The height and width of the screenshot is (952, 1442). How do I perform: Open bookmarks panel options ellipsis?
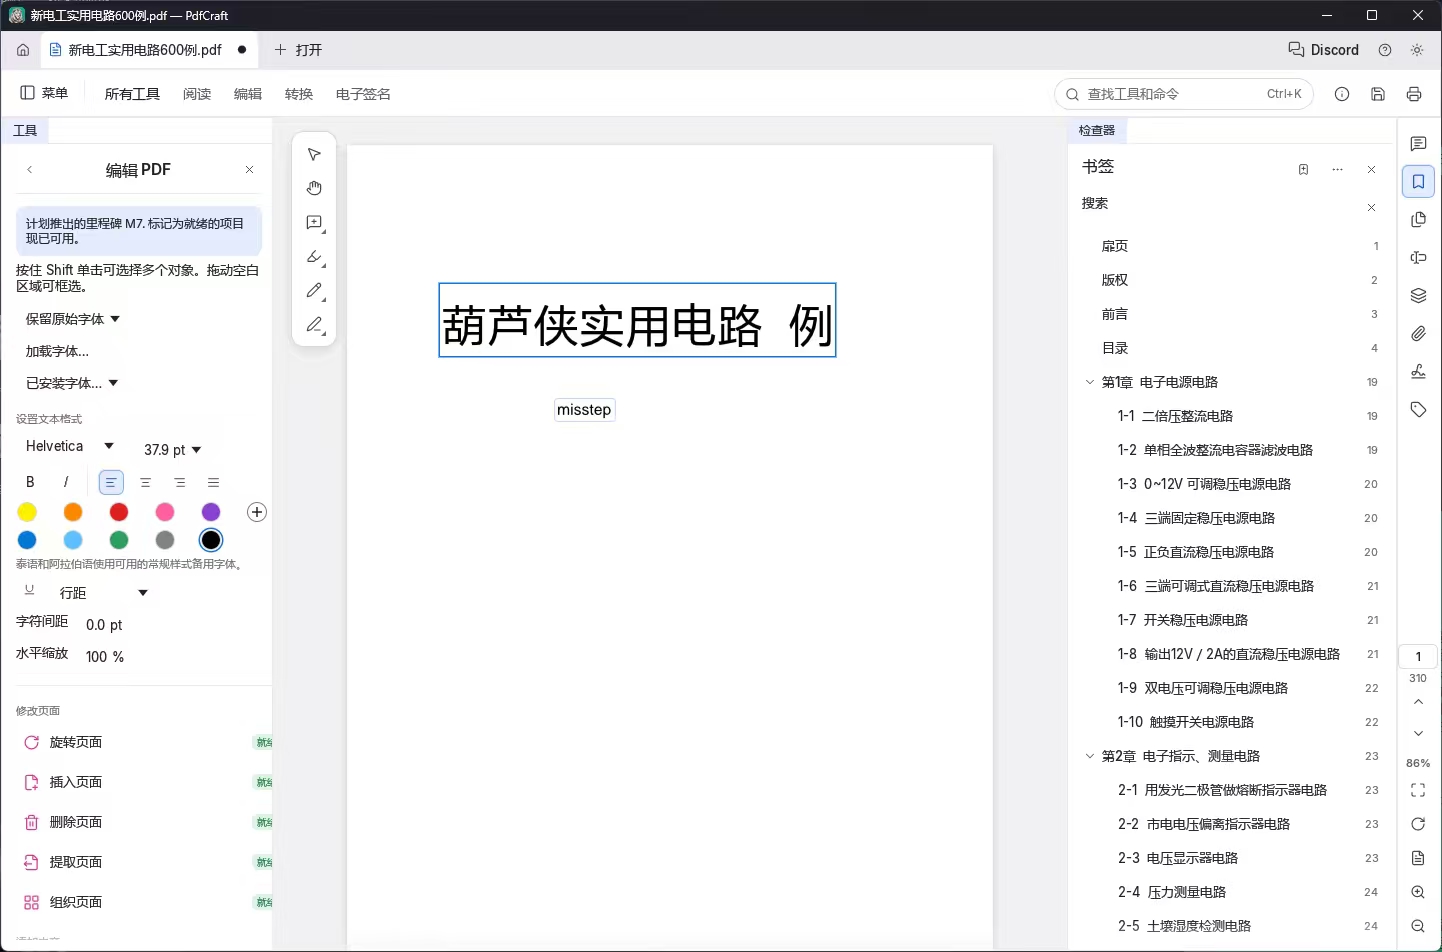1338,170
